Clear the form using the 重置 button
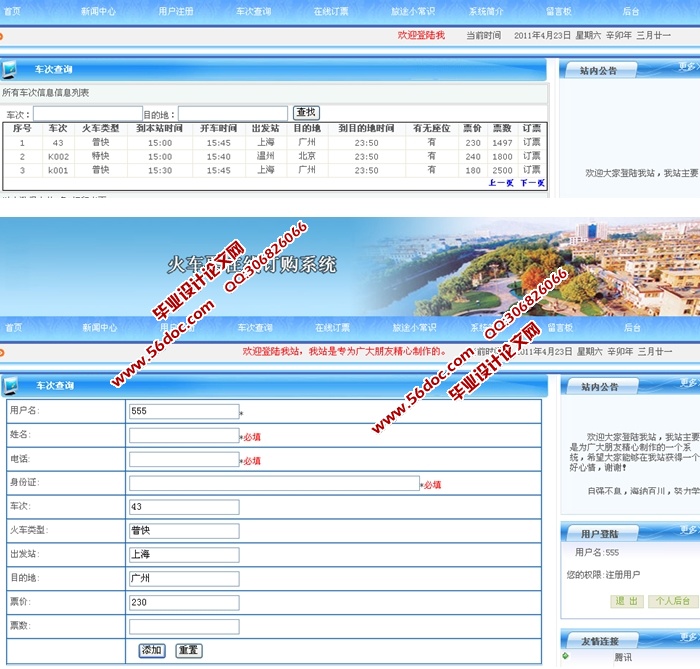Viewport: 700px width, 669px height. point(188,650)
